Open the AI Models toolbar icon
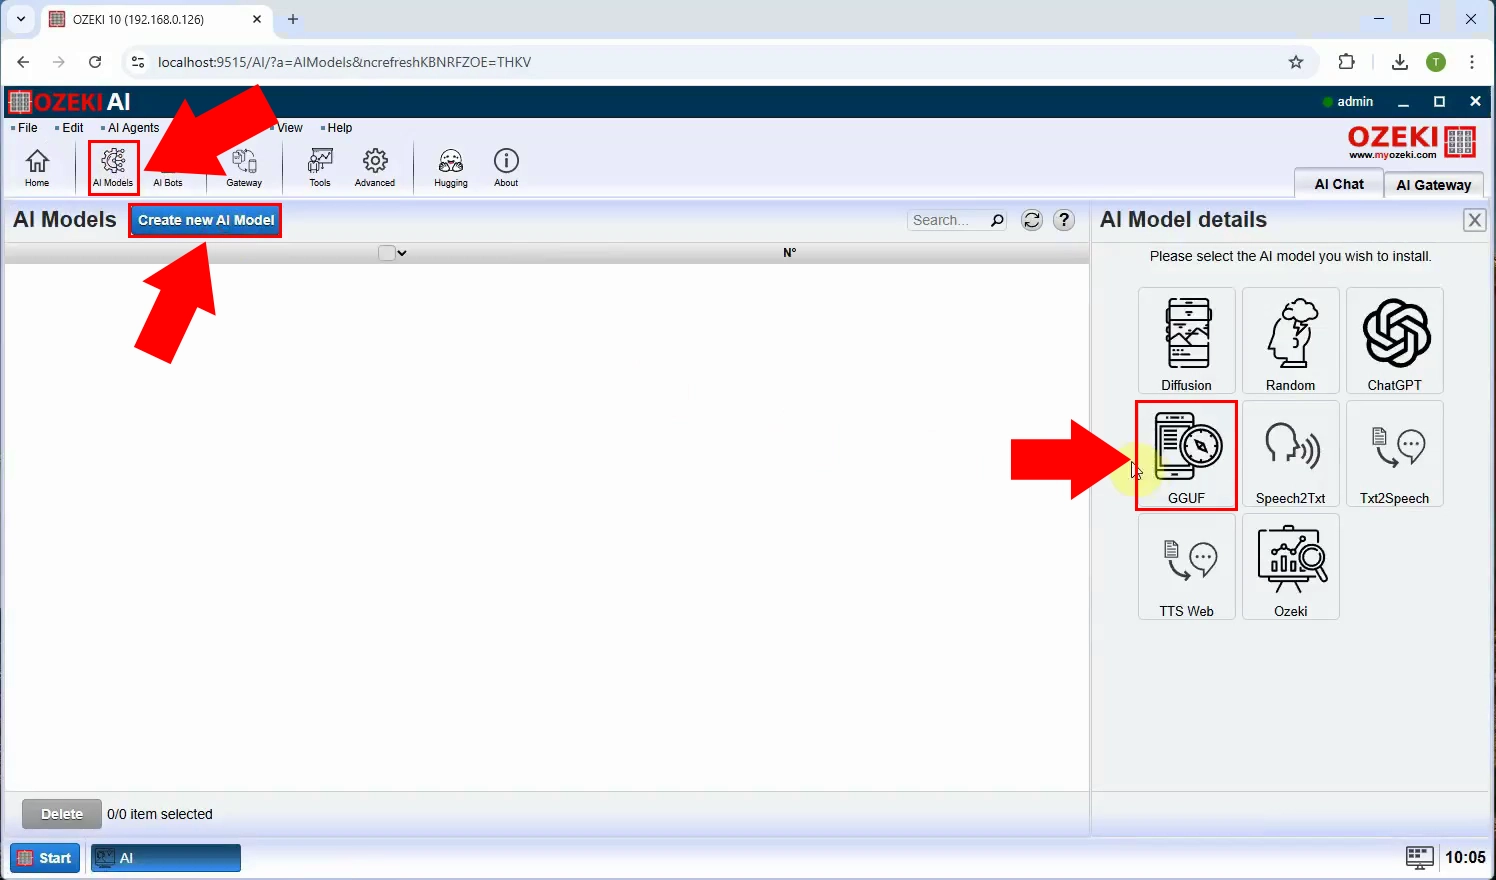Image resolution: width=1496 pixels, height=880 pixels. pos(113,167)
